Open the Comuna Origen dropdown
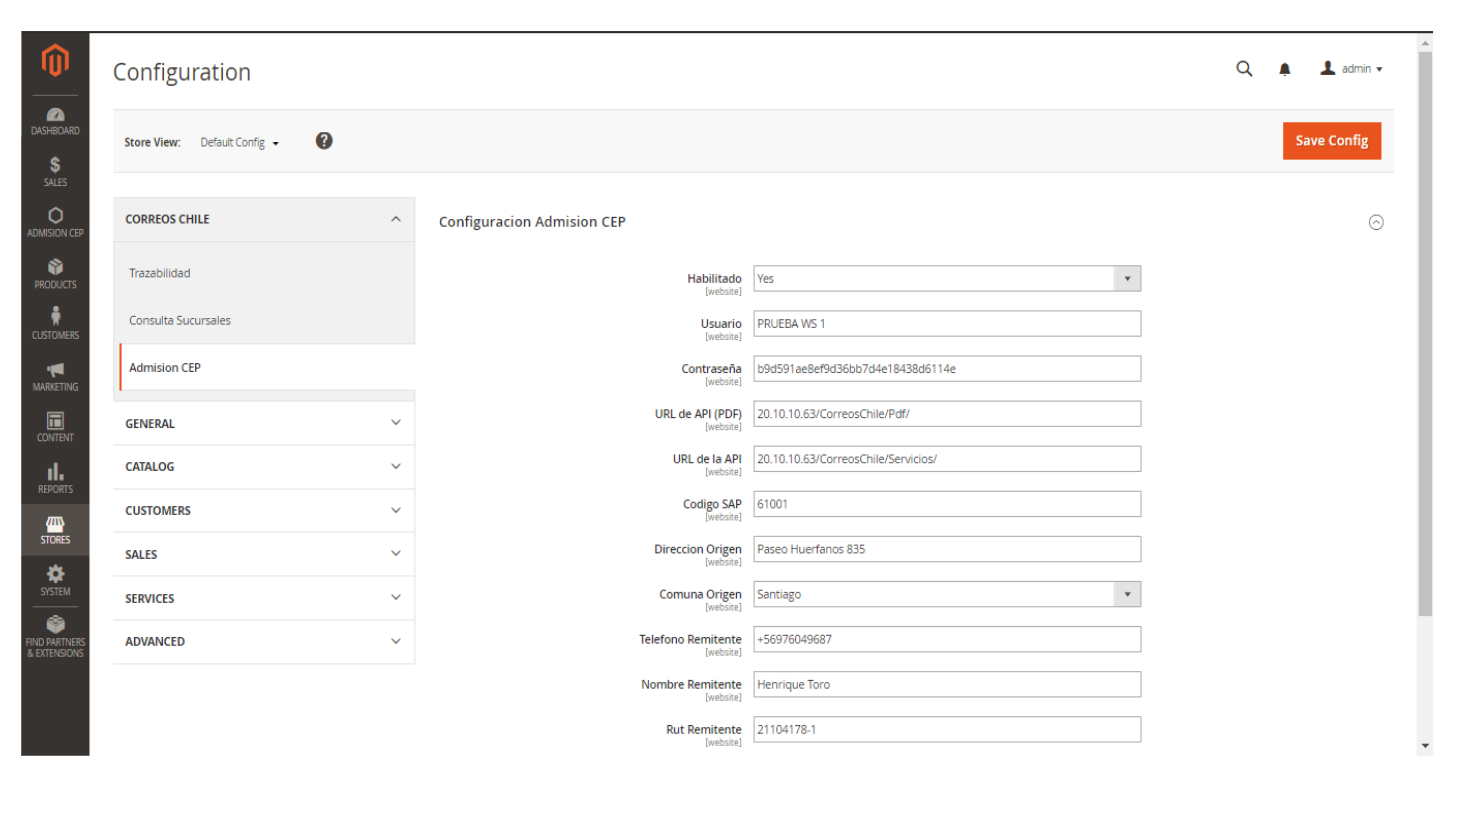 [x=947, y=594]
